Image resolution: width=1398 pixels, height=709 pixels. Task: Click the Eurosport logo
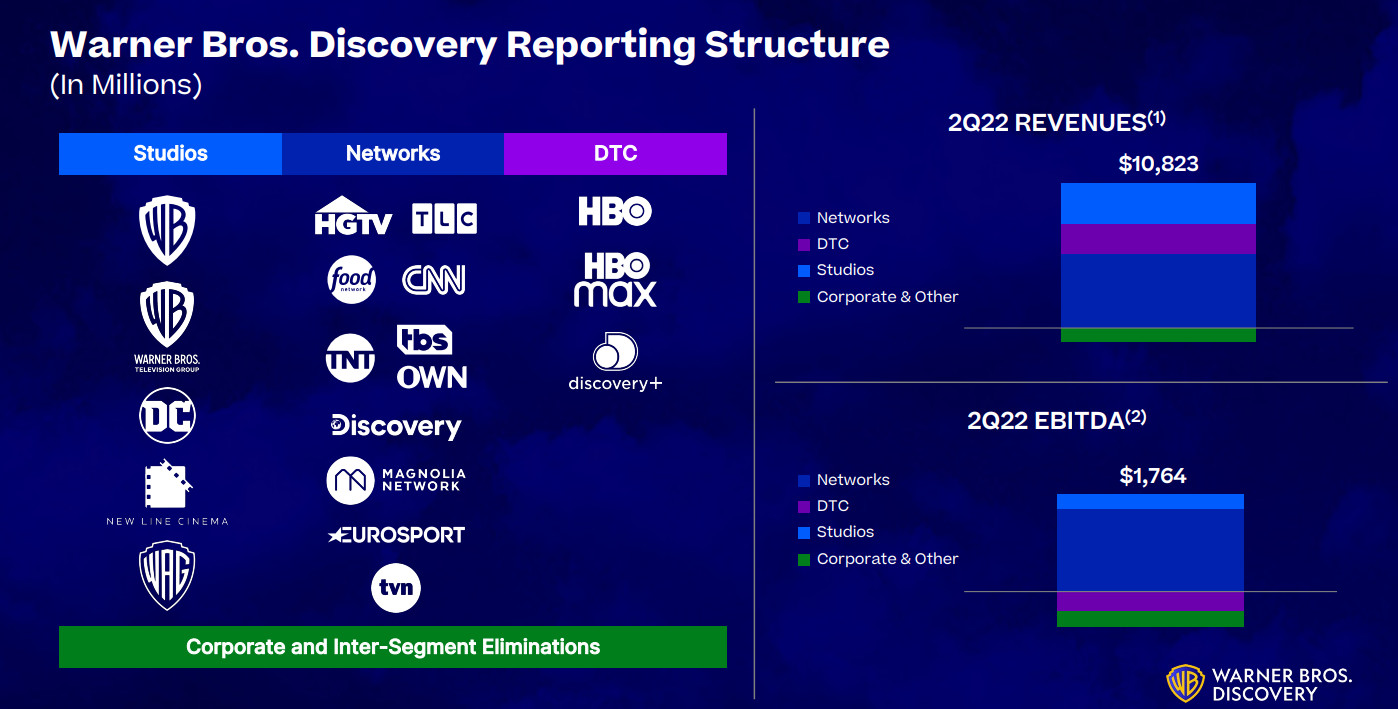[x=396, y=535]
